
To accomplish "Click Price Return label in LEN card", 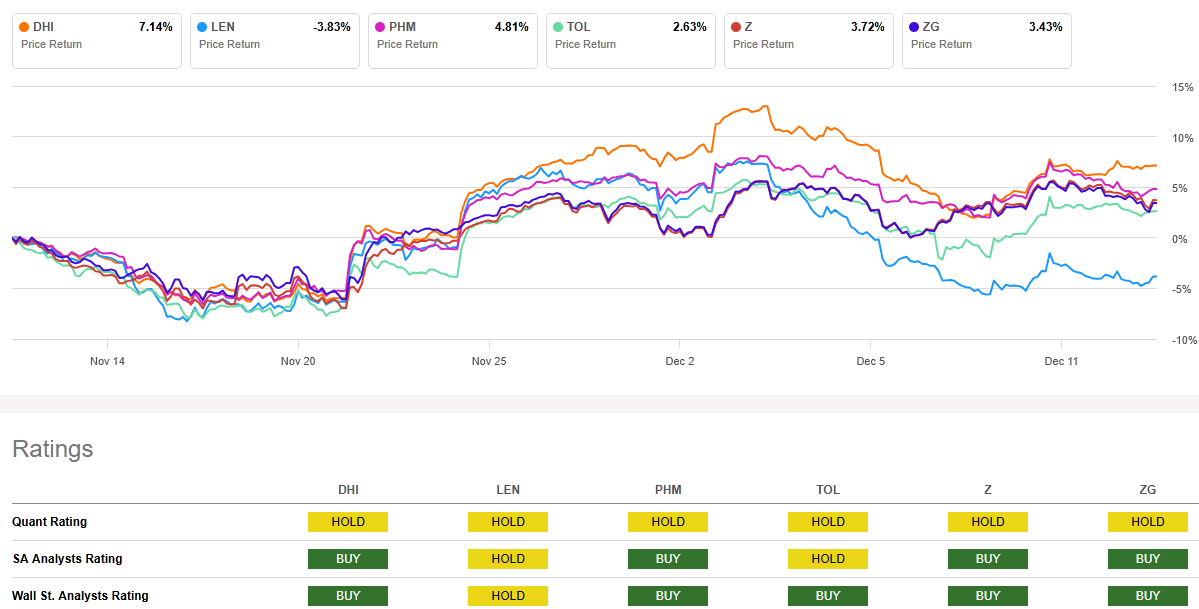I will coord(229,44).
